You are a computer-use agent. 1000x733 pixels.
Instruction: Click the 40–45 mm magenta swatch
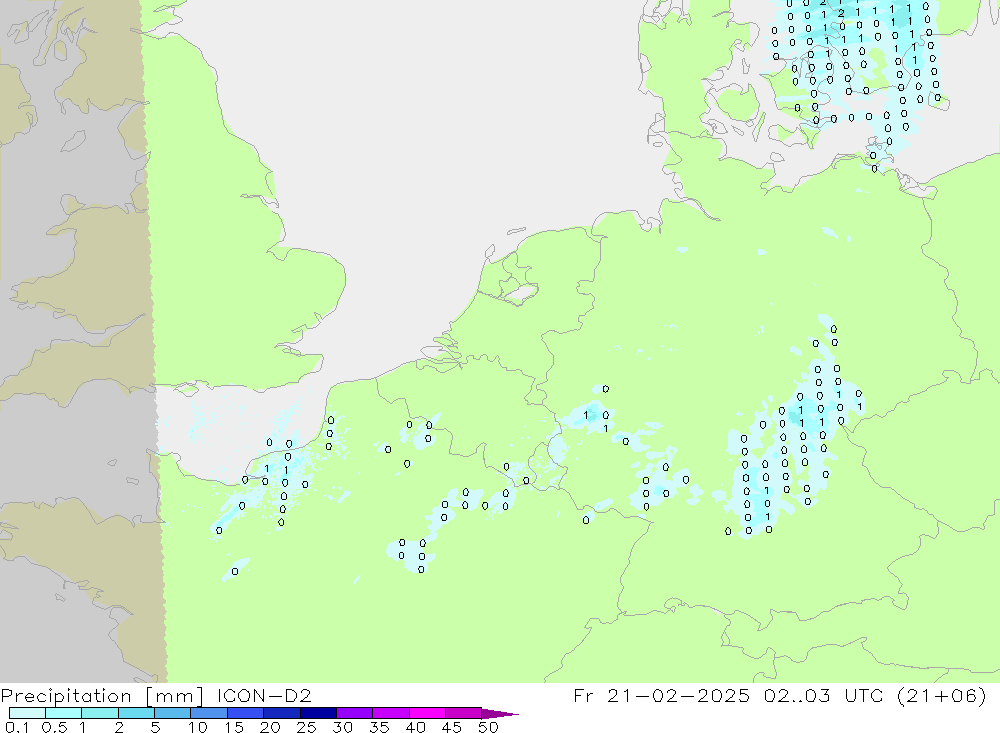[427, 713]
